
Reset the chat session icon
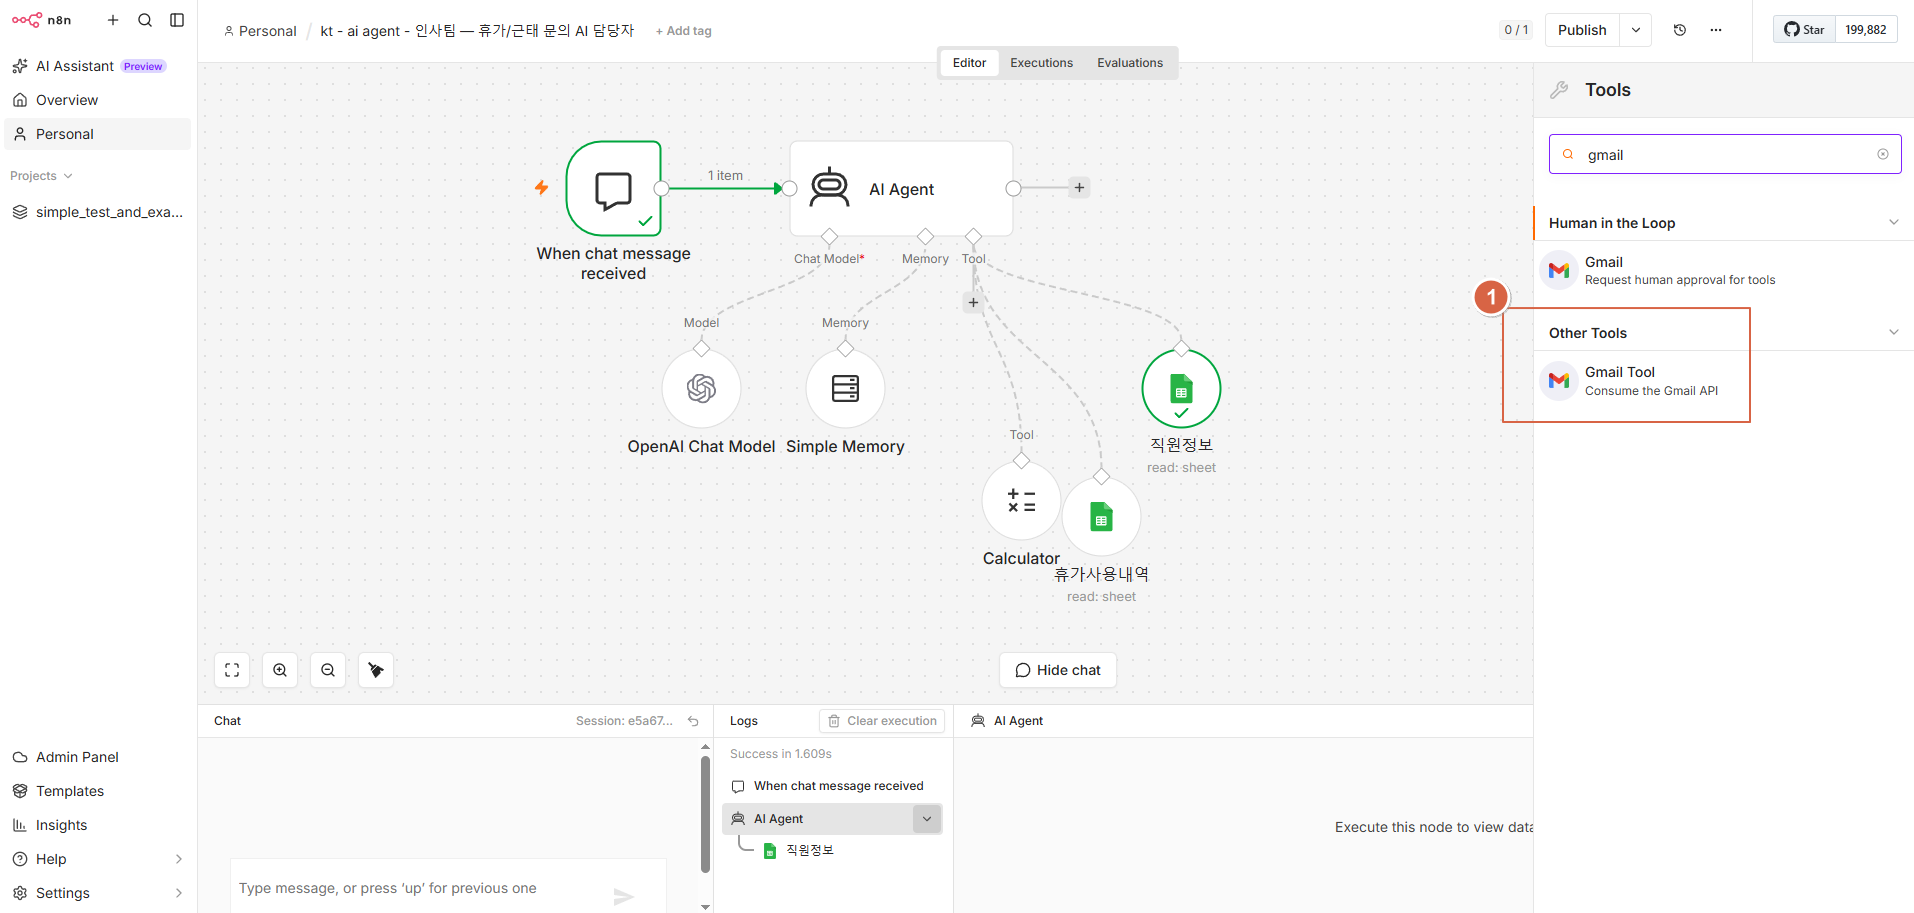(693, 721)
